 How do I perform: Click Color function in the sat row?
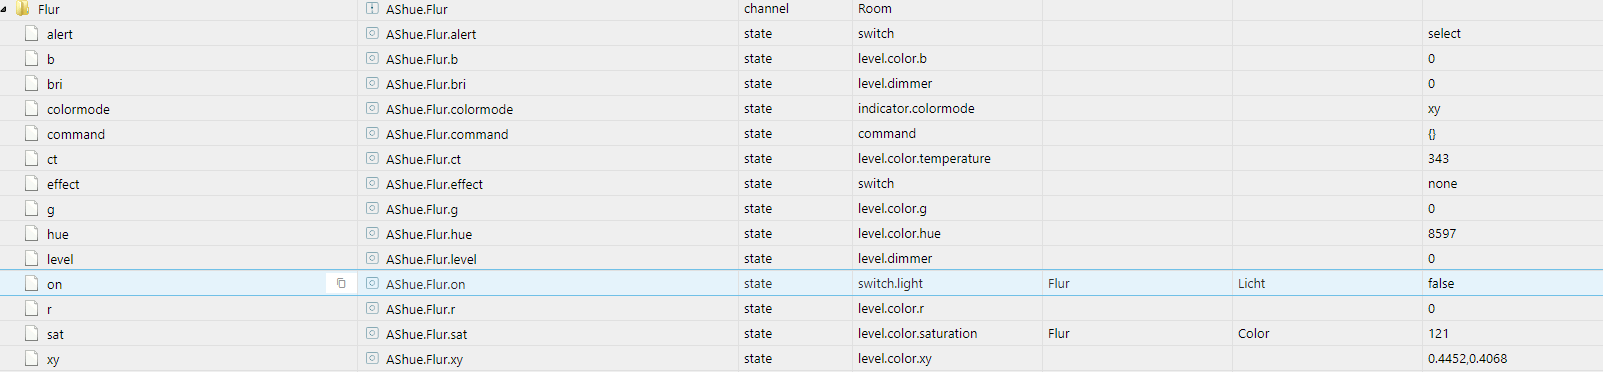[x=1253, y=334]
